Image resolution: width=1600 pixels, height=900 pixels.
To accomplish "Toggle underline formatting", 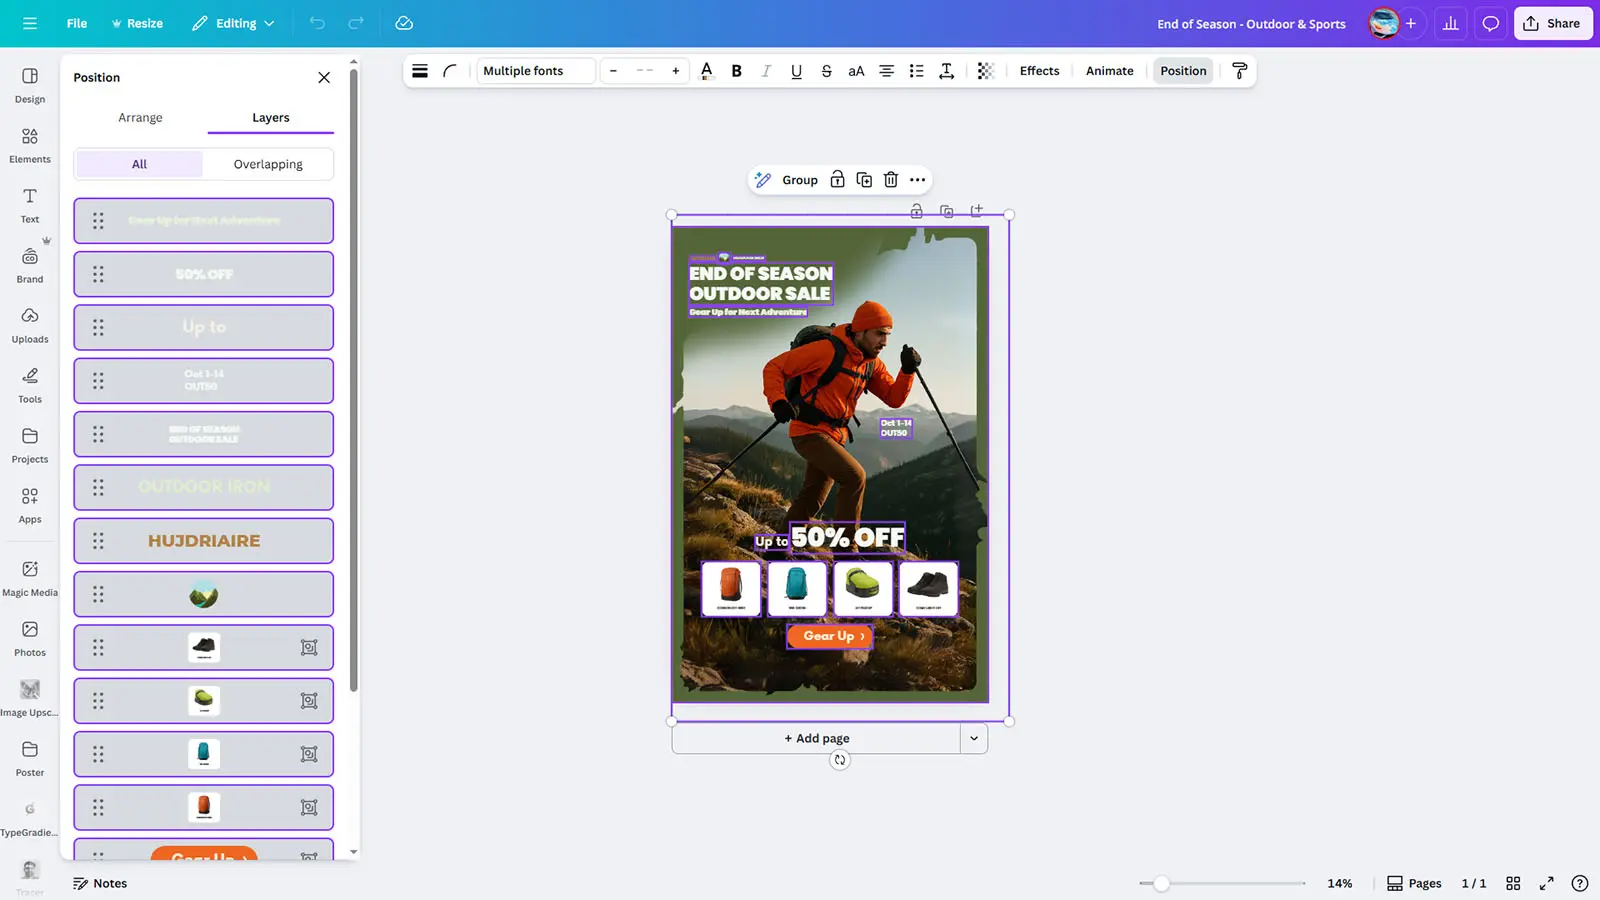I will point(796,71).
